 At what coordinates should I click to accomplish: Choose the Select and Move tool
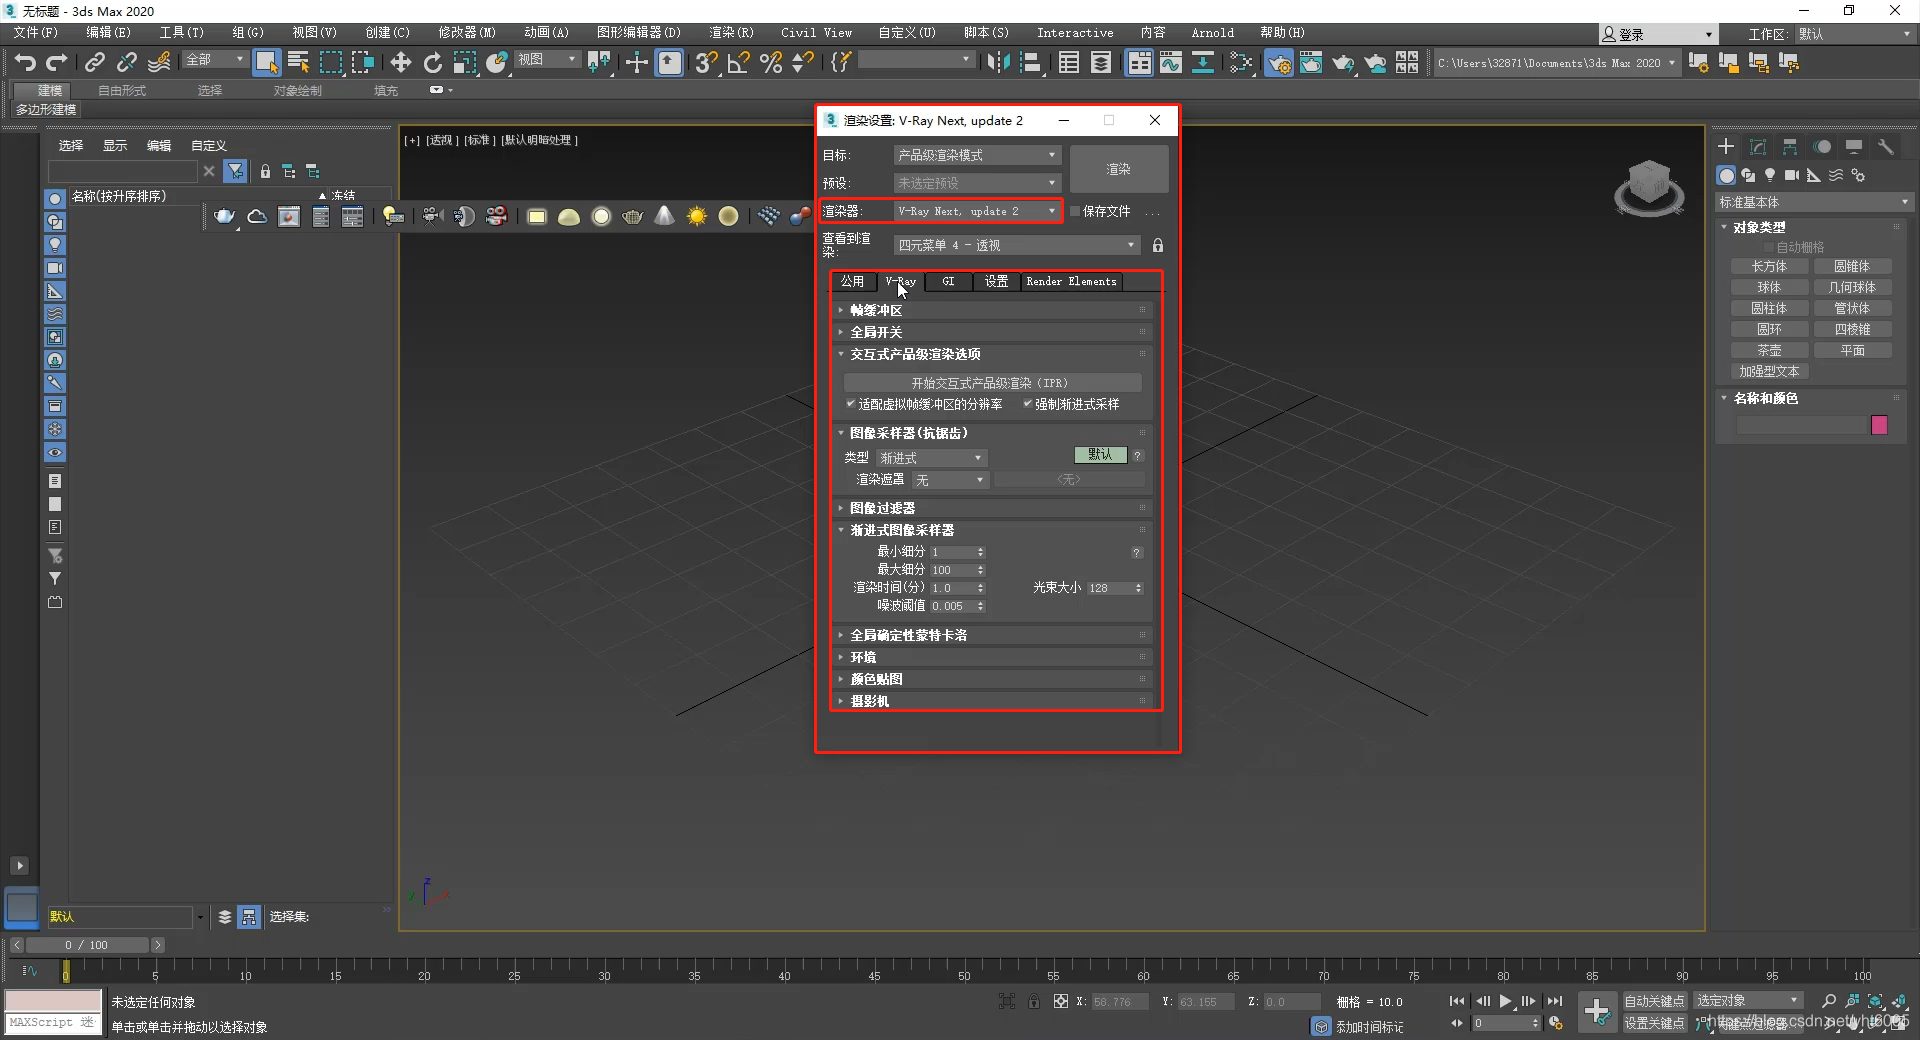click(x=400, y=63)
